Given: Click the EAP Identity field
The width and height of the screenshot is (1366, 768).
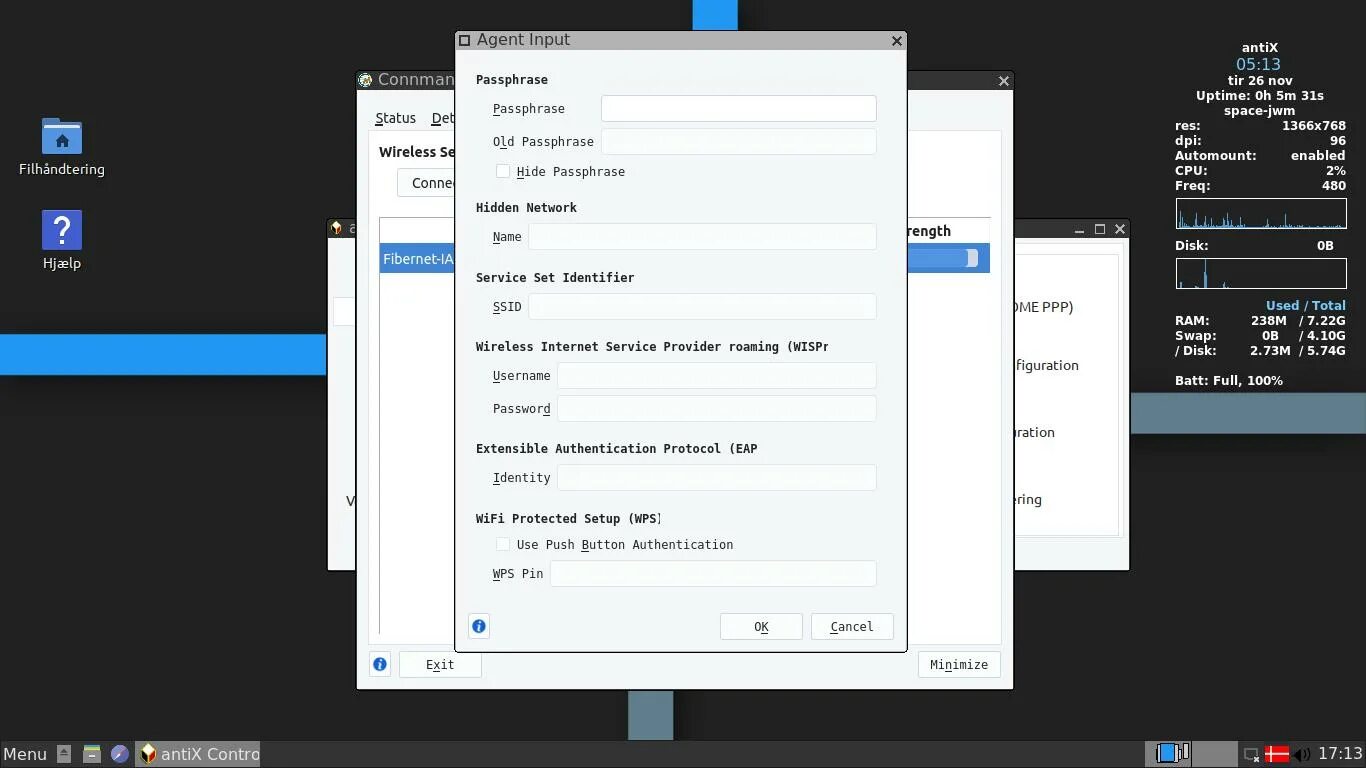Looking at the screenshot, I should (716, 477).
